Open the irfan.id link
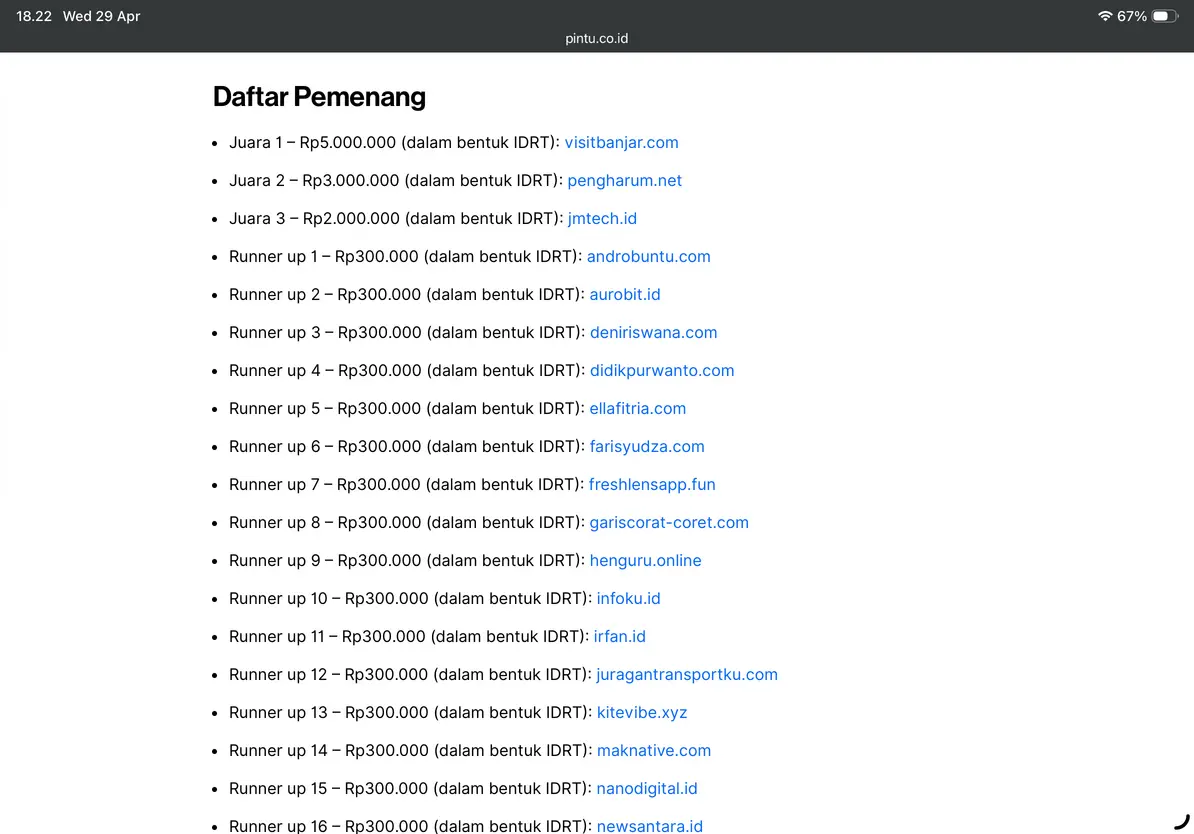This screenshot has height=834, width=1194. [x=619, y=637]
